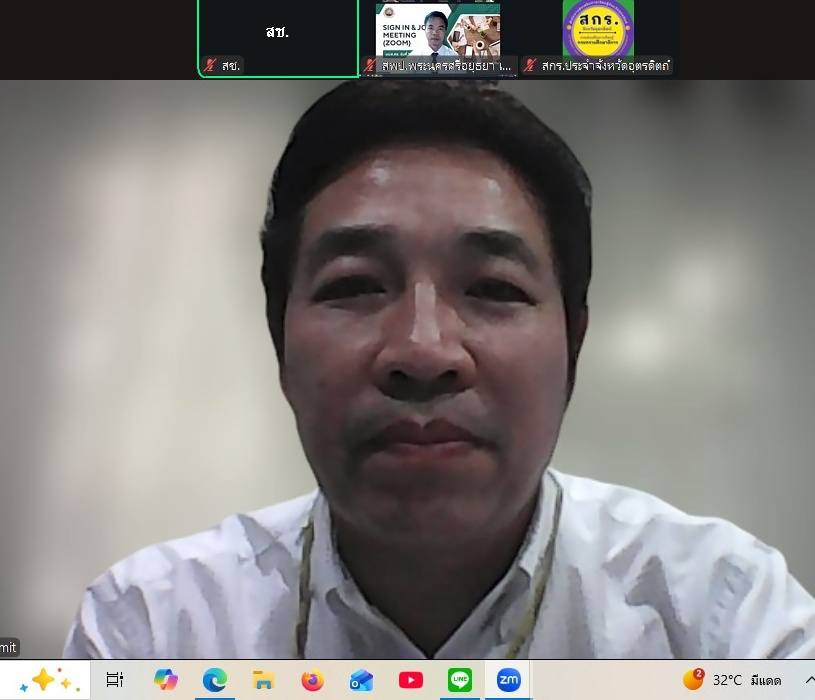Open File Explorer folder icon
The width and height of the screenshot is (815, 700).
(x=263, y=680)
